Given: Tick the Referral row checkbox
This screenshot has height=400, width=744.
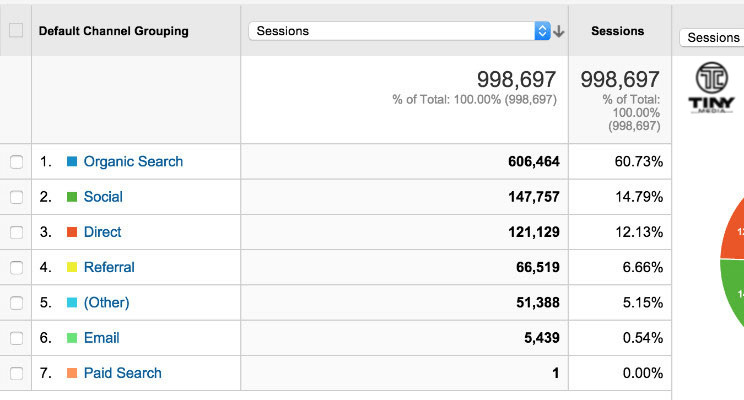Looking at the screenshot, I should [x=15, y=268].
